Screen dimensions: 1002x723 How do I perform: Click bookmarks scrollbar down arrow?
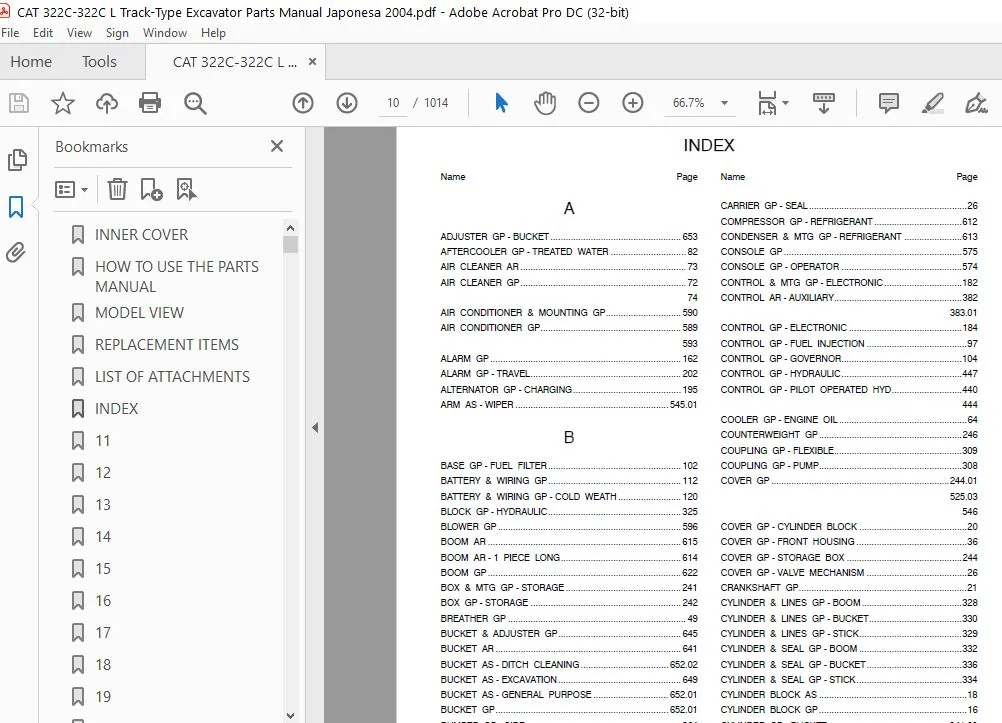[290, 716]
